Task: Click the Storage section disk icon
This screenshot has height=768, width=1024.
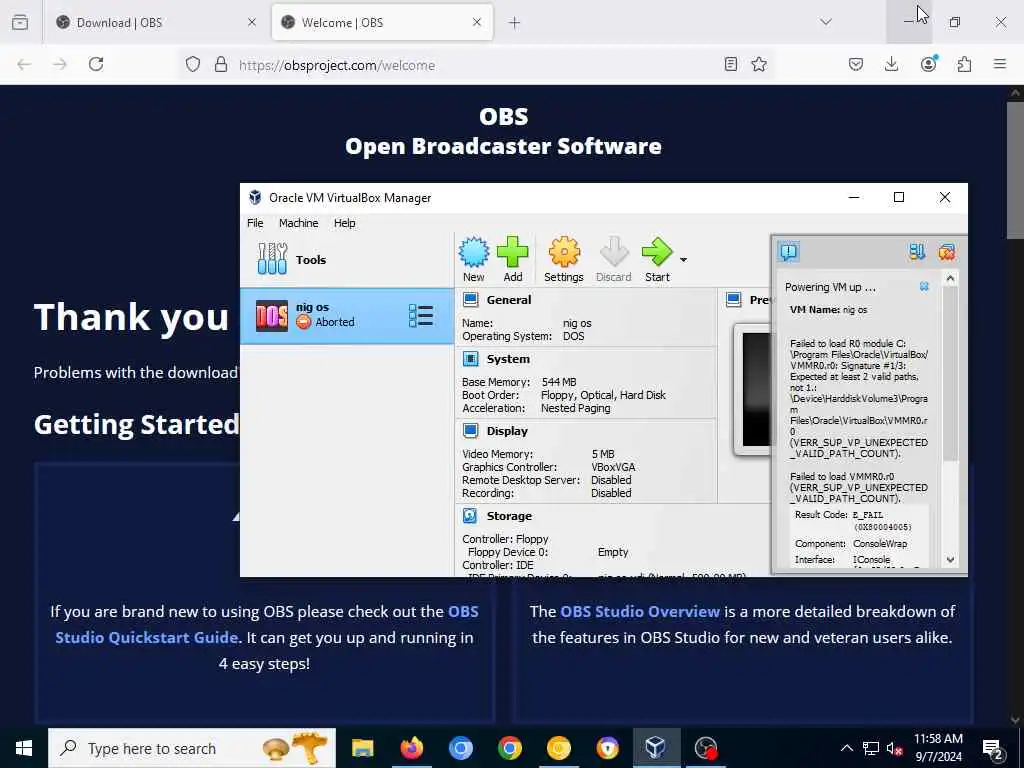Action: (470, 515)
